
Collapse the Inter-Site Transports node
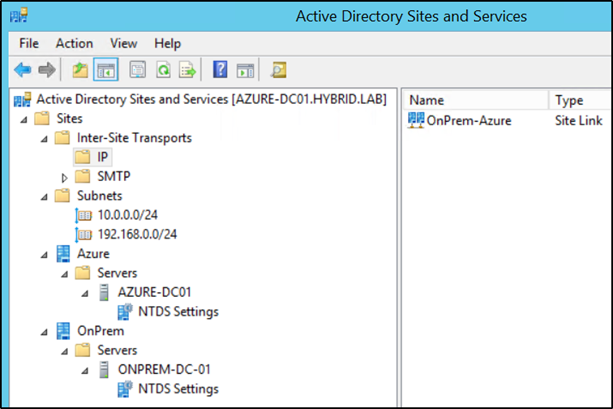[44, 139]
